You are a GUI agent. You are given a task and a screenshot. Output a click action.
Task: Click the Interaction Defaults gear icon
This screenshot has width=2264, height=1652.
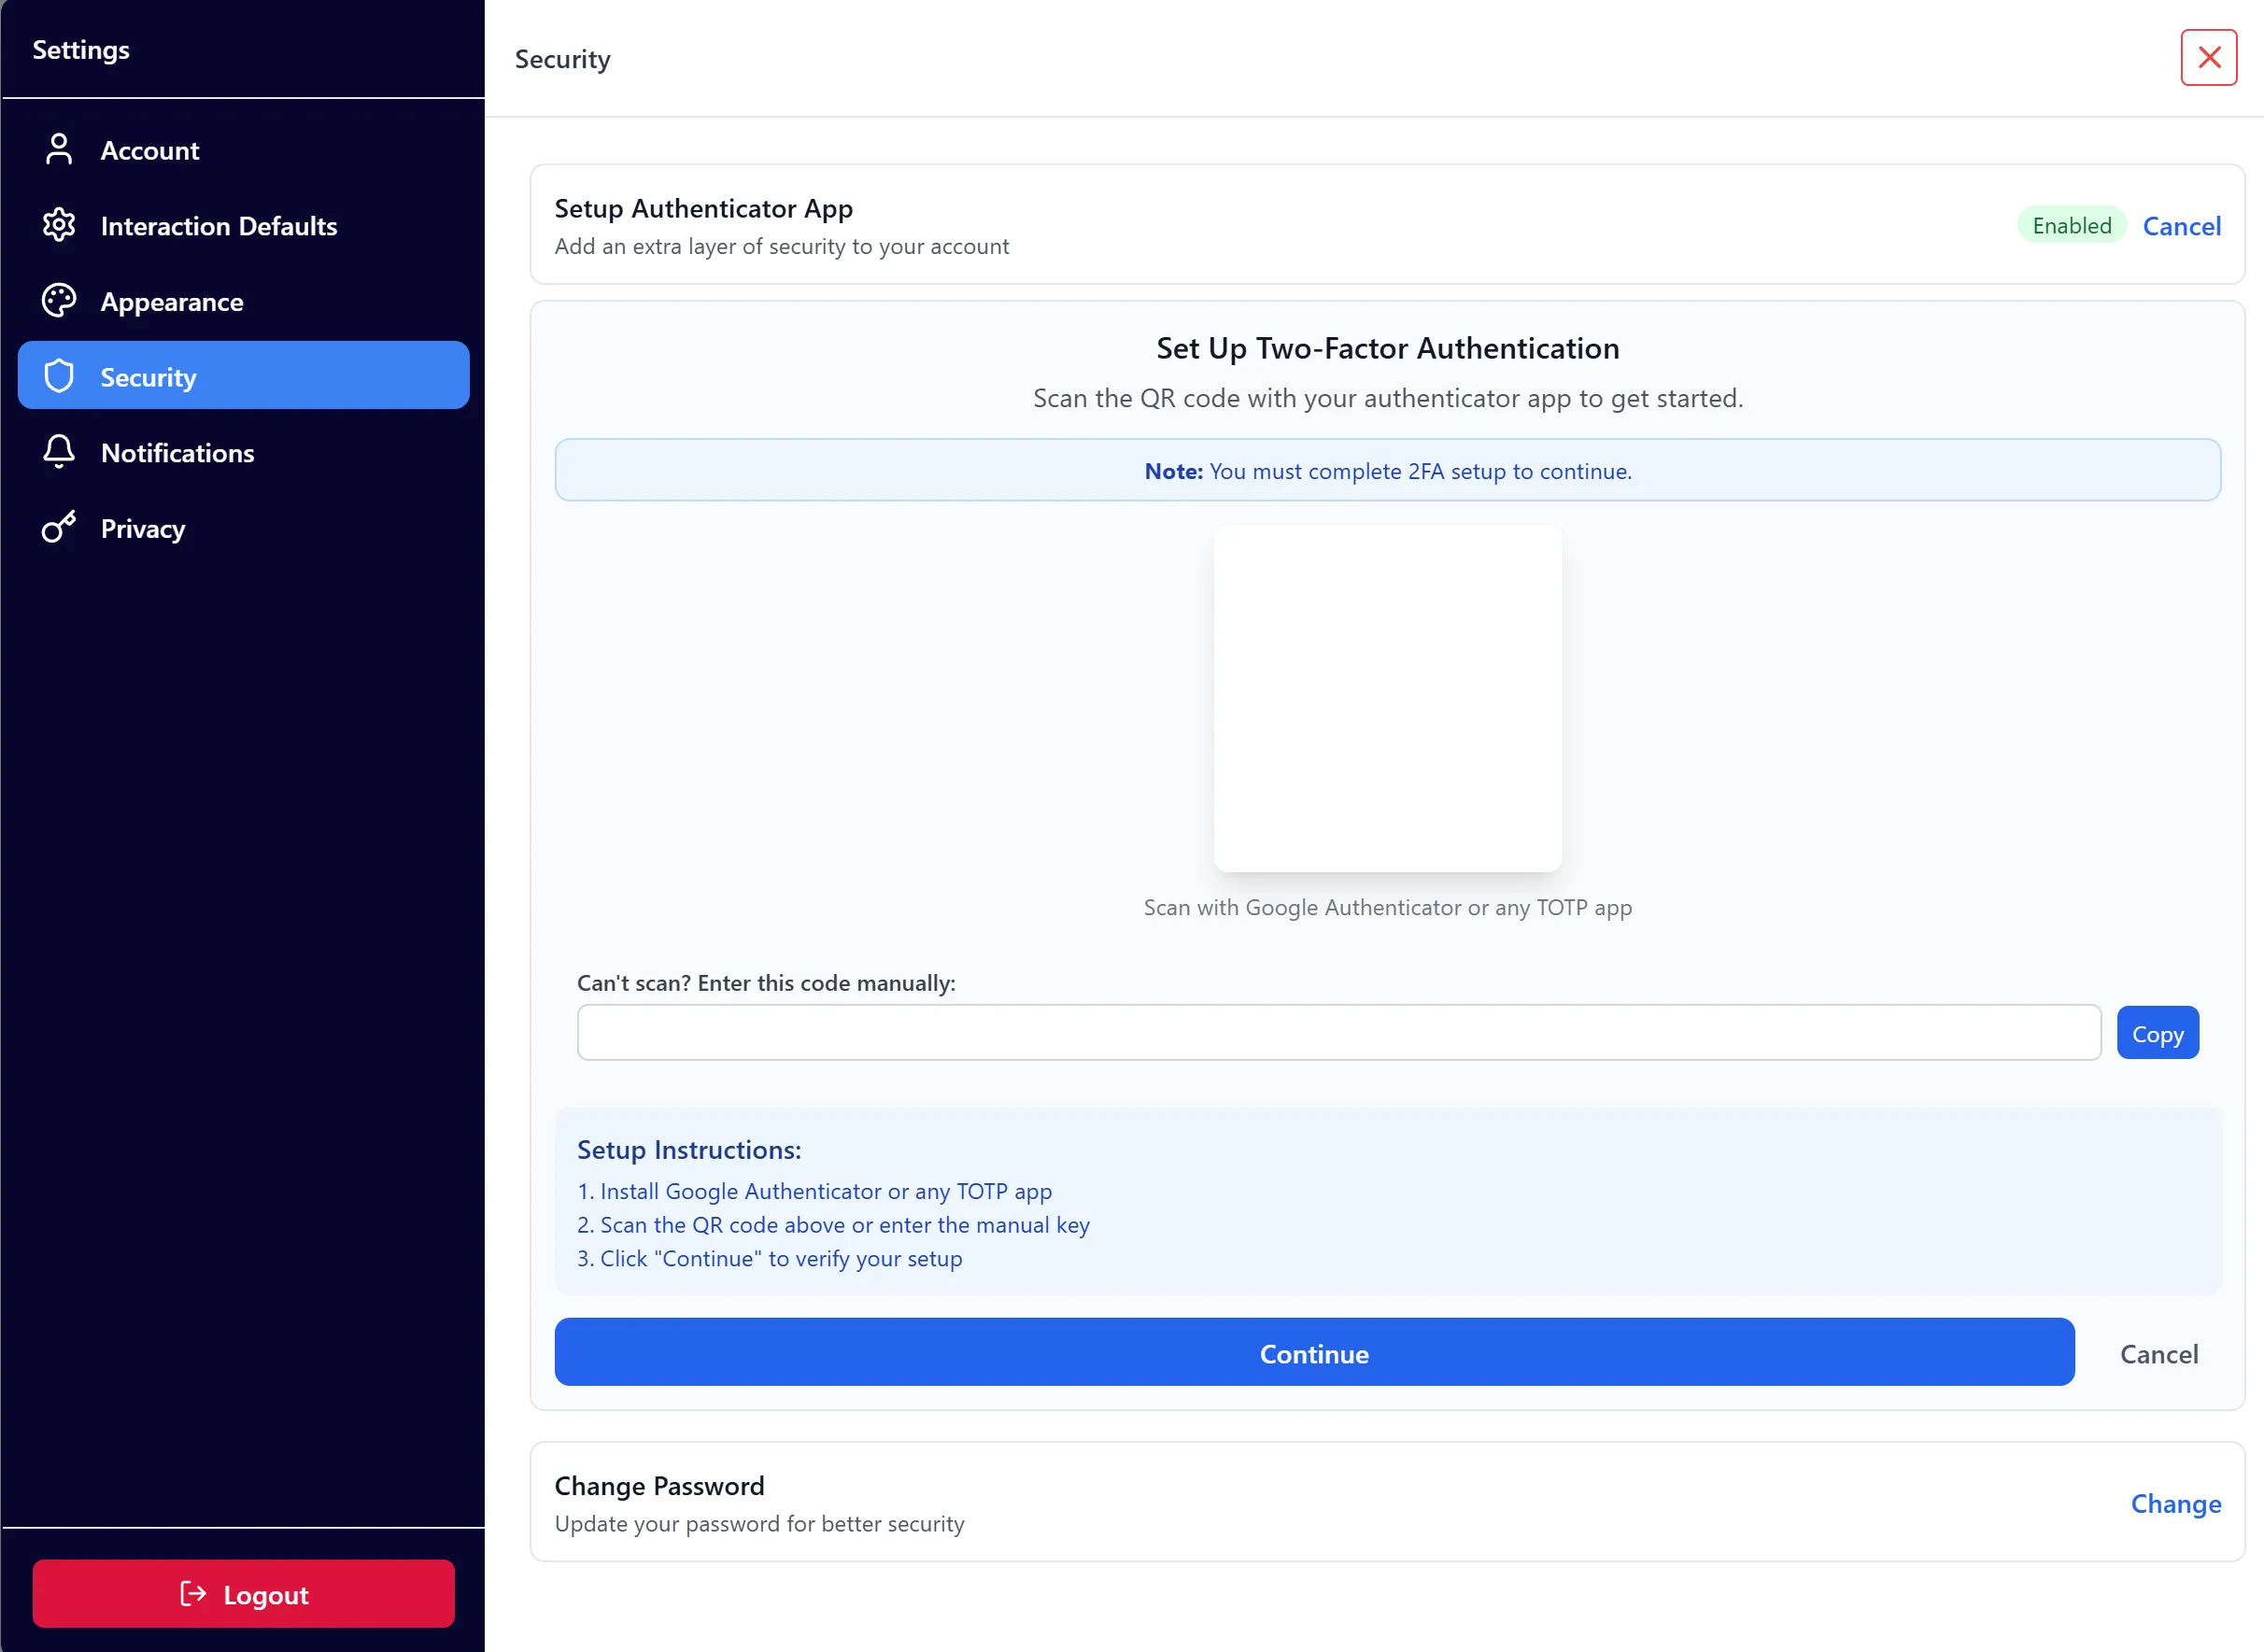(59, 225)
